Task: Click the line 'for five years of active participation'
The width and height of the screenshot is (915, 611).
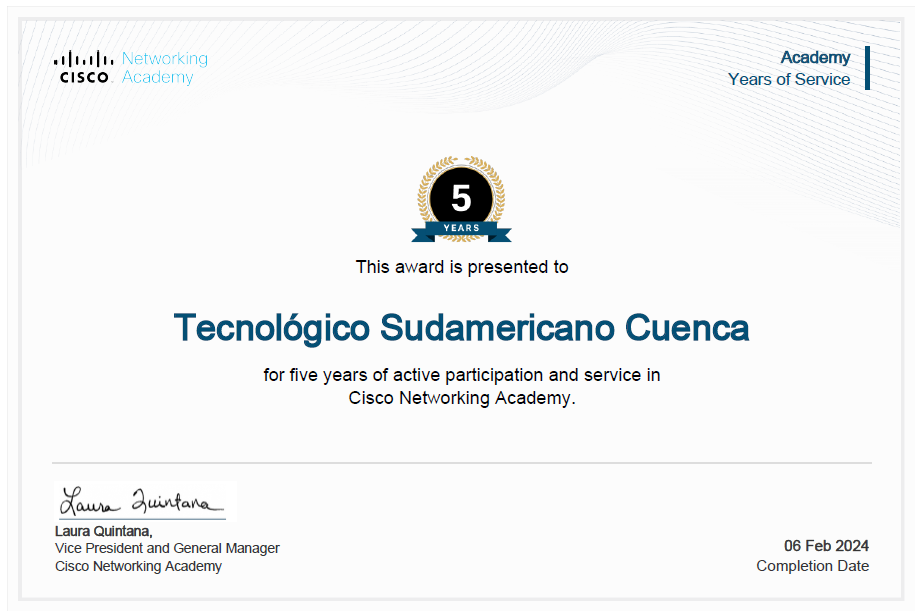Action: point(462,375)
